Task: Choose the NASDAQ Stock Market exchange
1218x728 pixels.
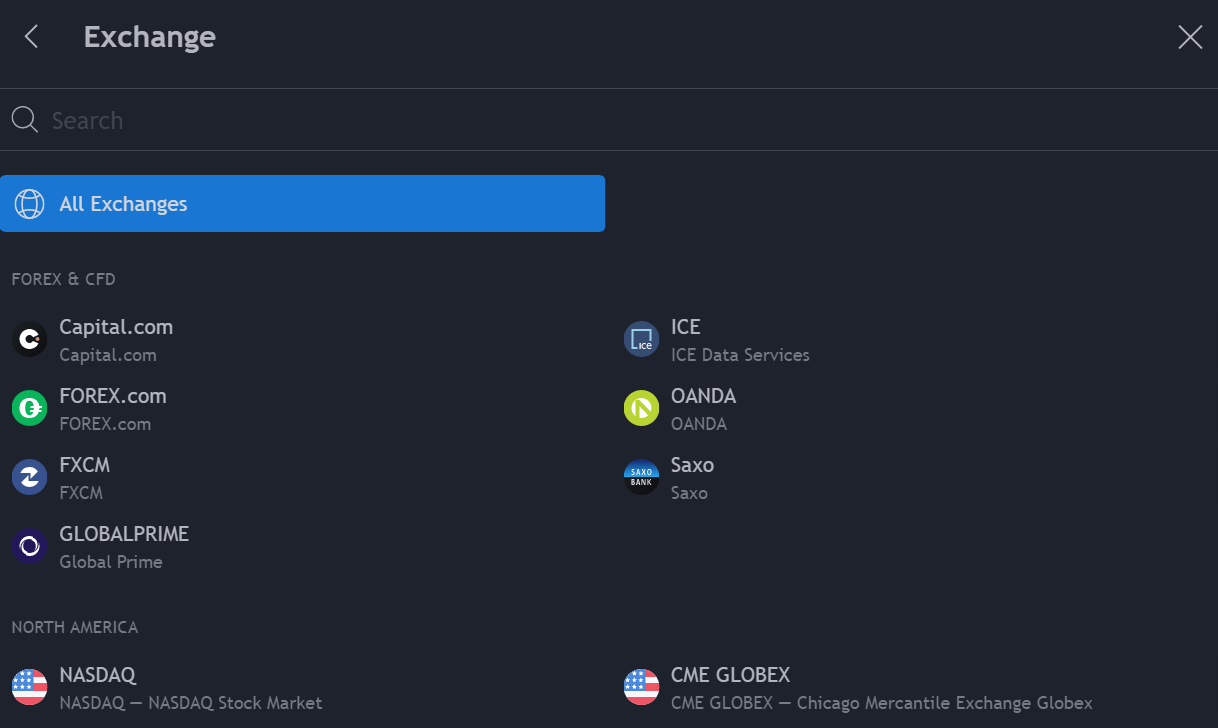Action: 190,688
